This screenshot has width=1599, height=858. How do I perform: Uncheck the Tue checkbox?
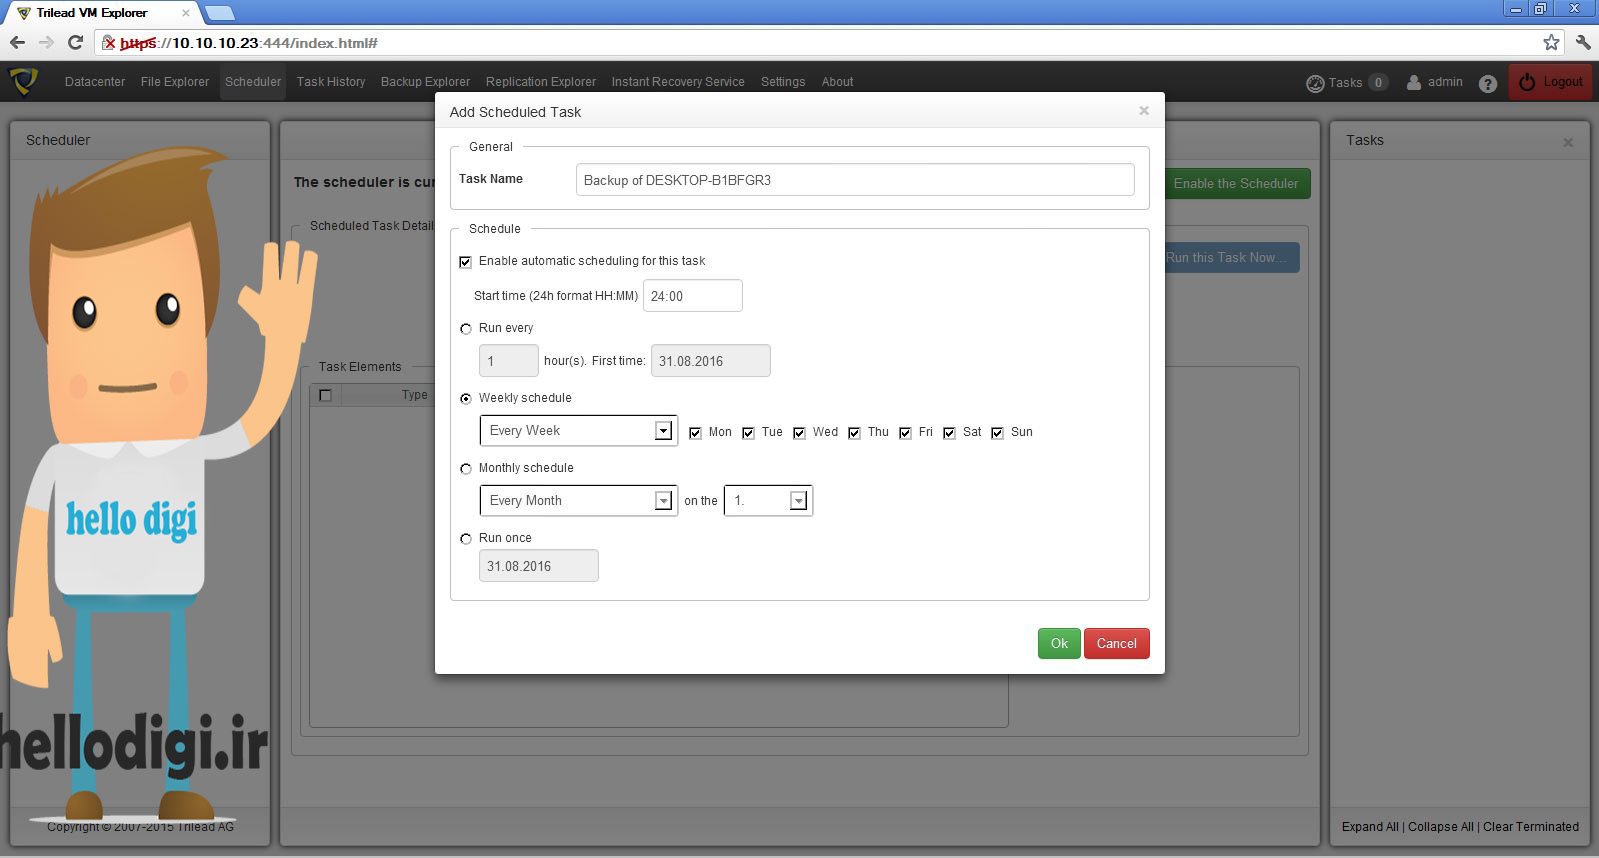coord(748,433)
